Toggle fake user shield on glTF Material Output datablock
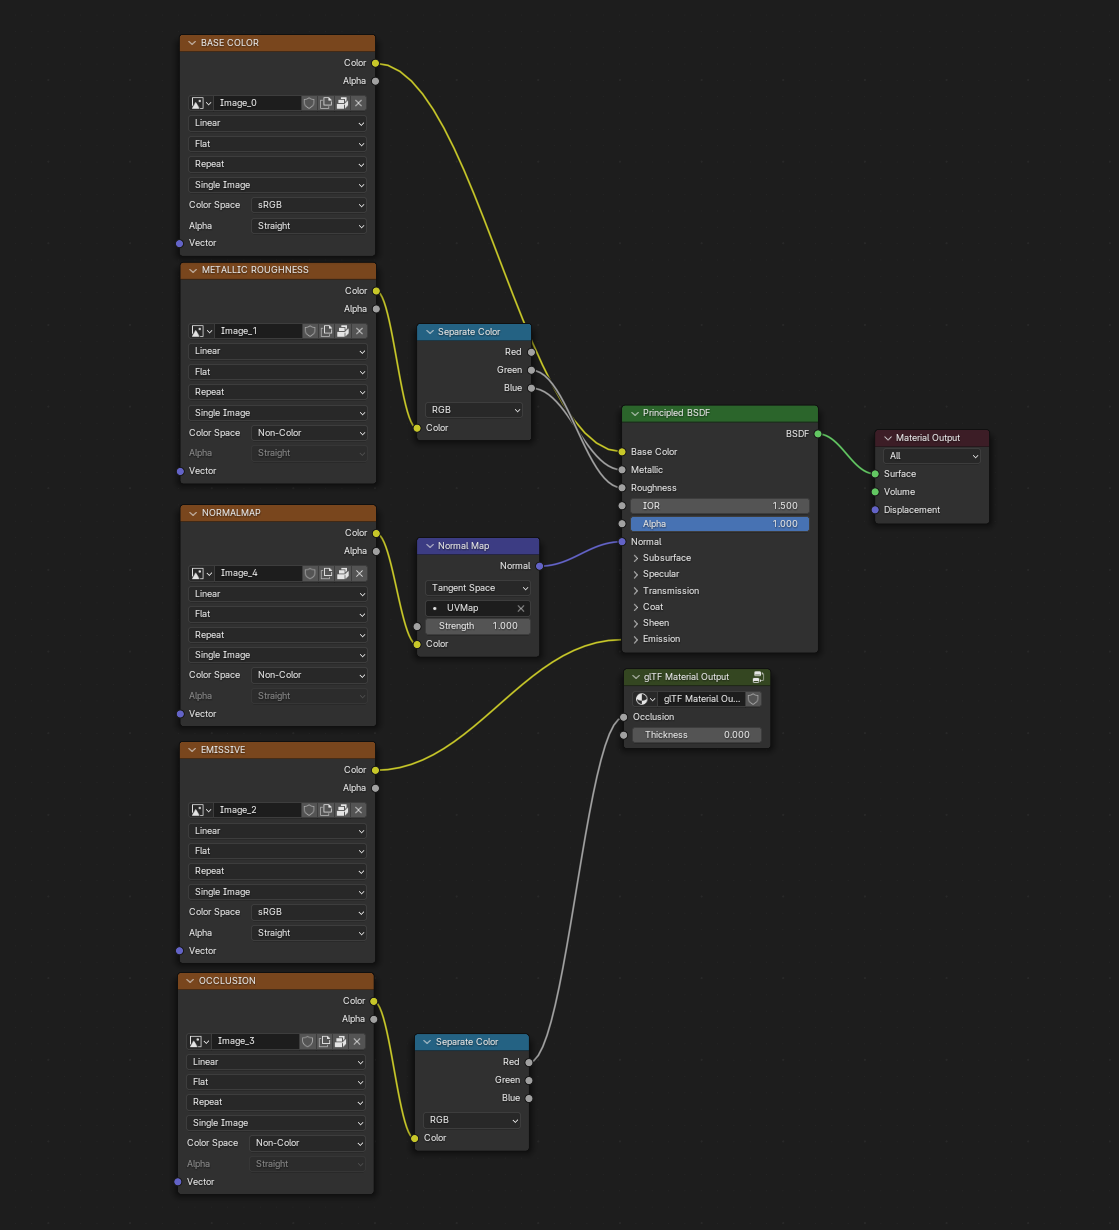Viewport: 1119px width, 1230px height. coord(753,698)
